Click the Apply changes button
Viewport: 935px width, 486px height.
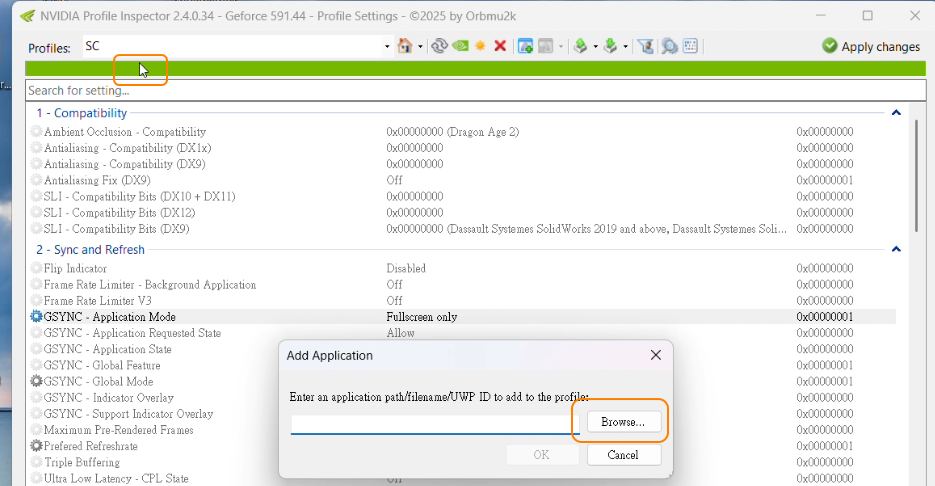point(870,46)
